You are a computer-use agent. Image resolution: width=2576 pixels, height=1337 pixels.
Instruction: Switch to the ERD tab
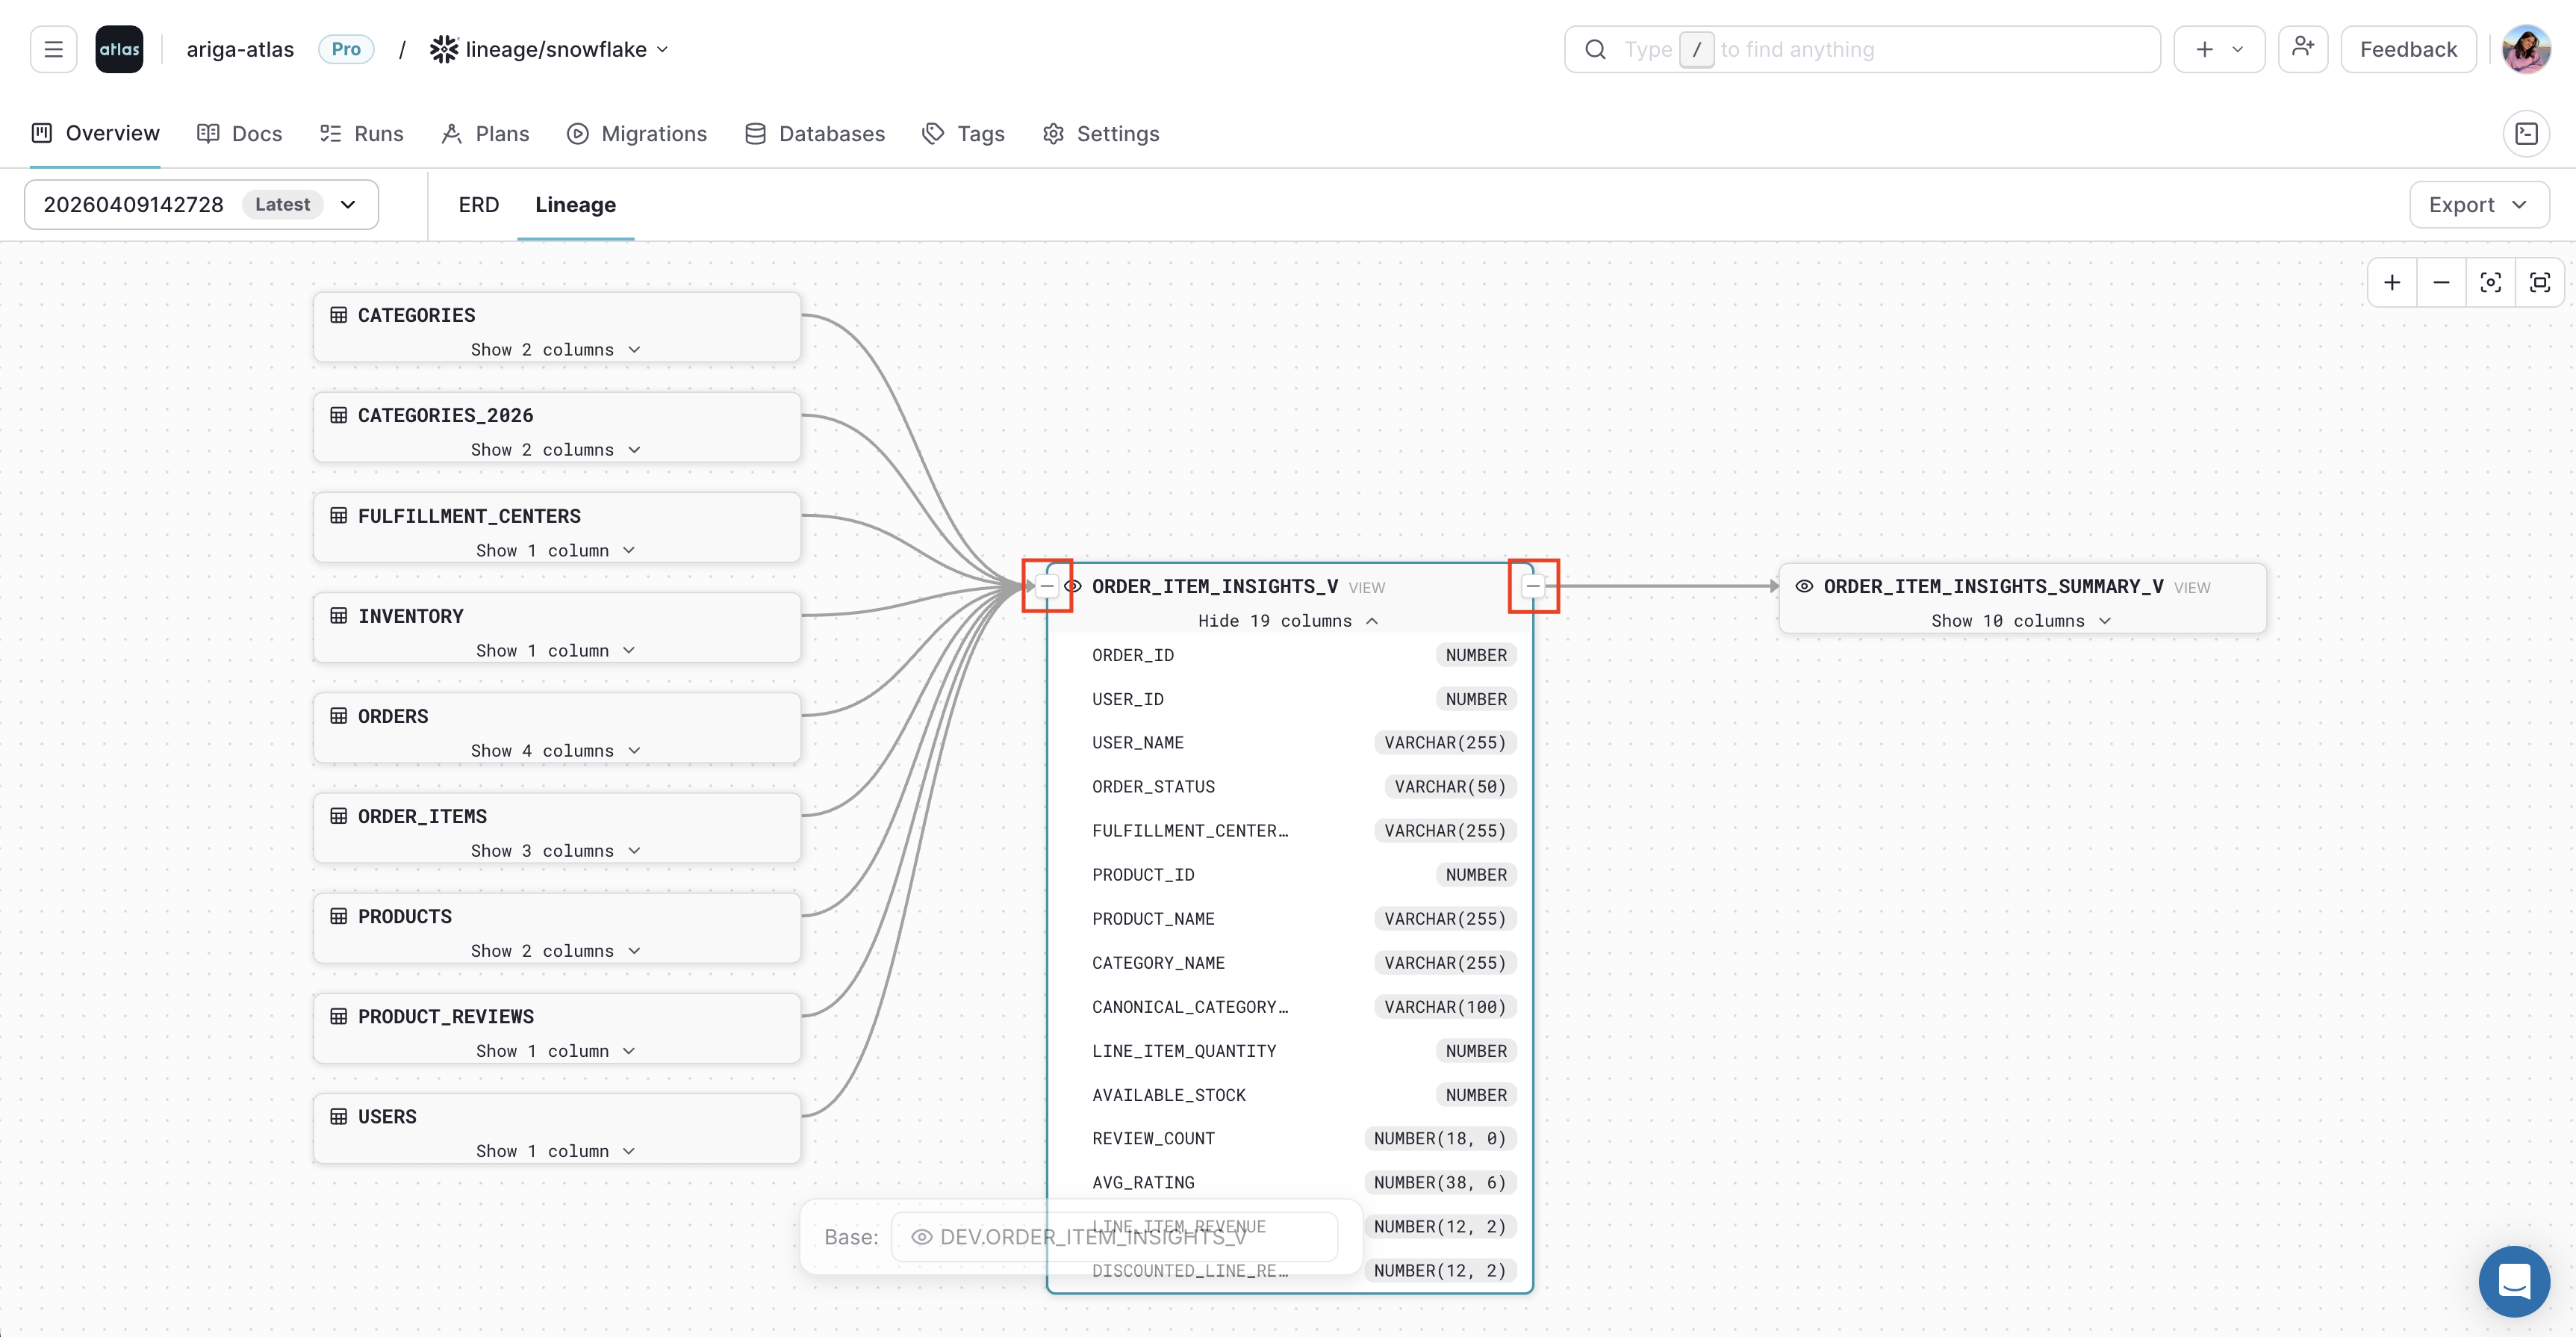click(x=478, y=204)
